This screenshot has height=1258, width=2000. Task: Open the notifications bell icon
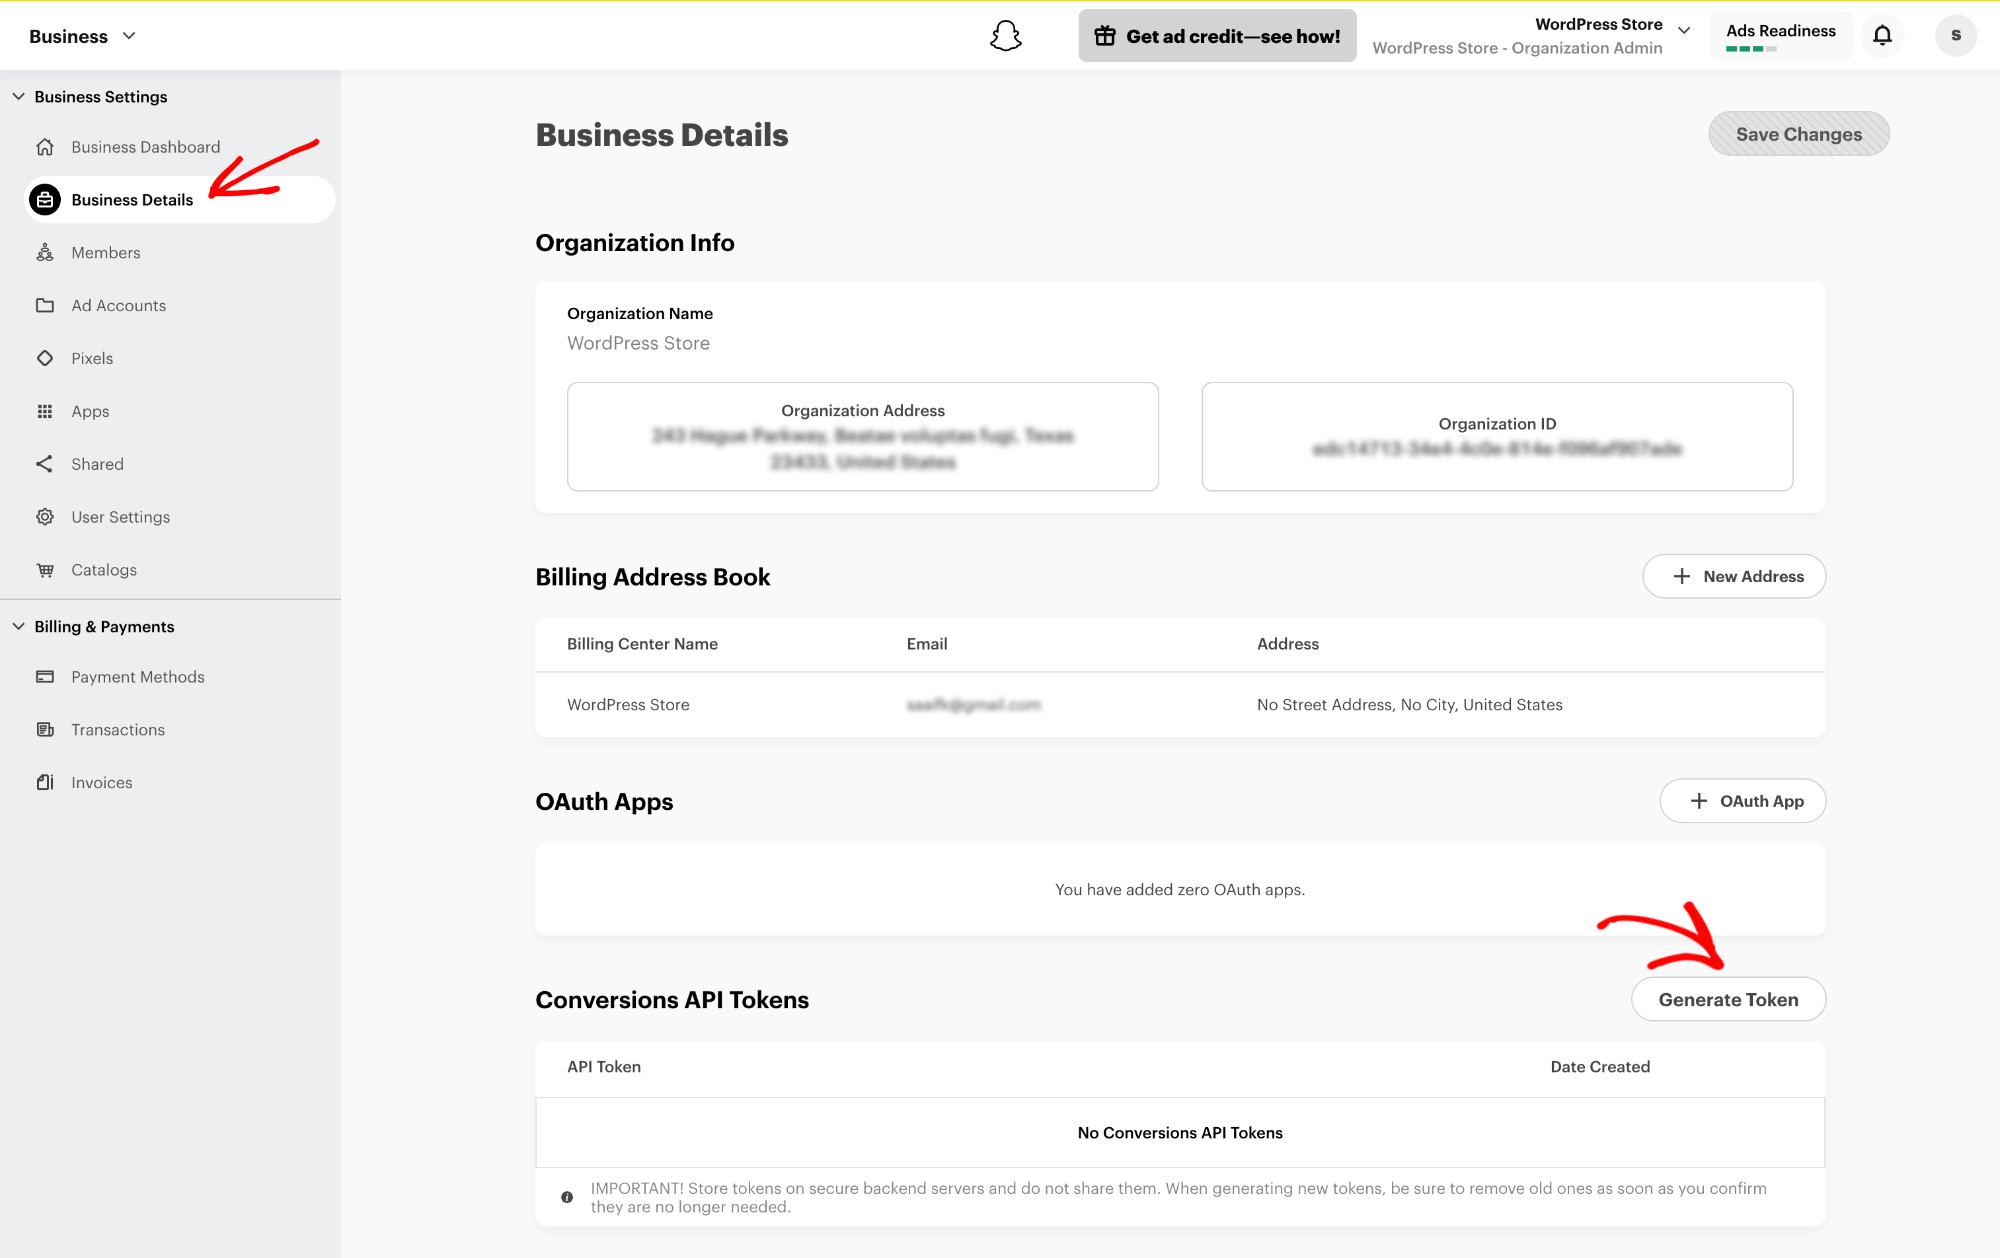point(1882,36)
